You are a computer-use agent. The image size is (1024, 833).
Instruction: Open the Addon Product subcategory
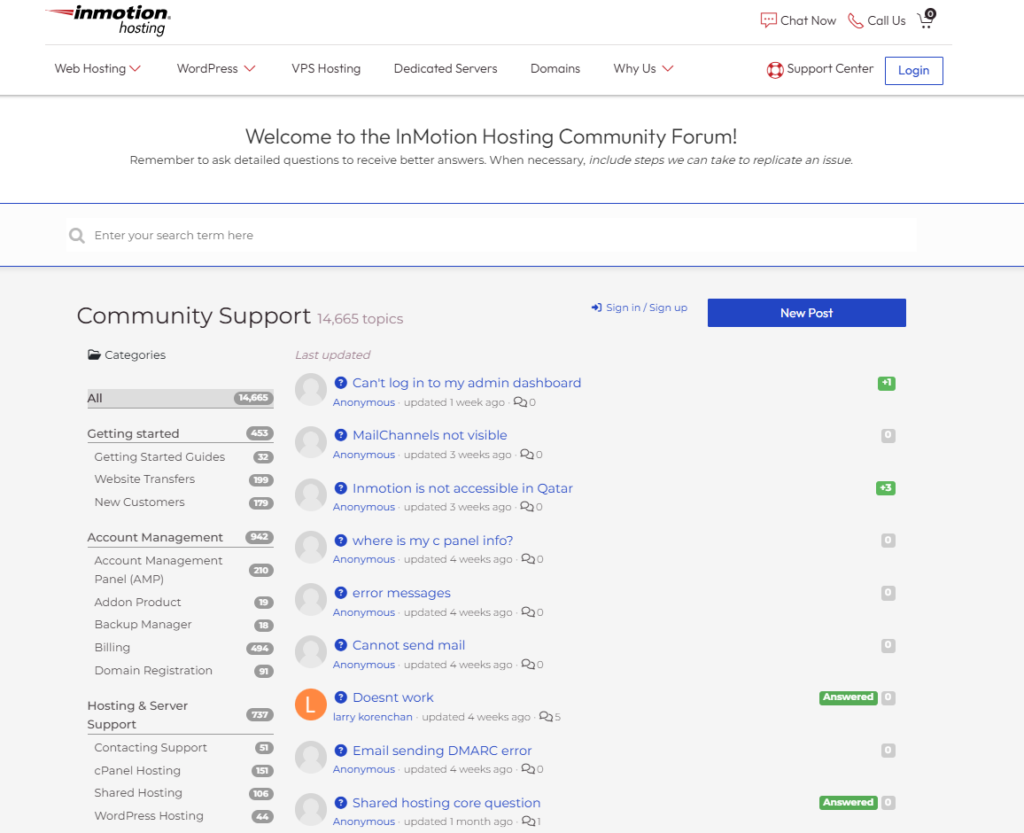(138, 602)
